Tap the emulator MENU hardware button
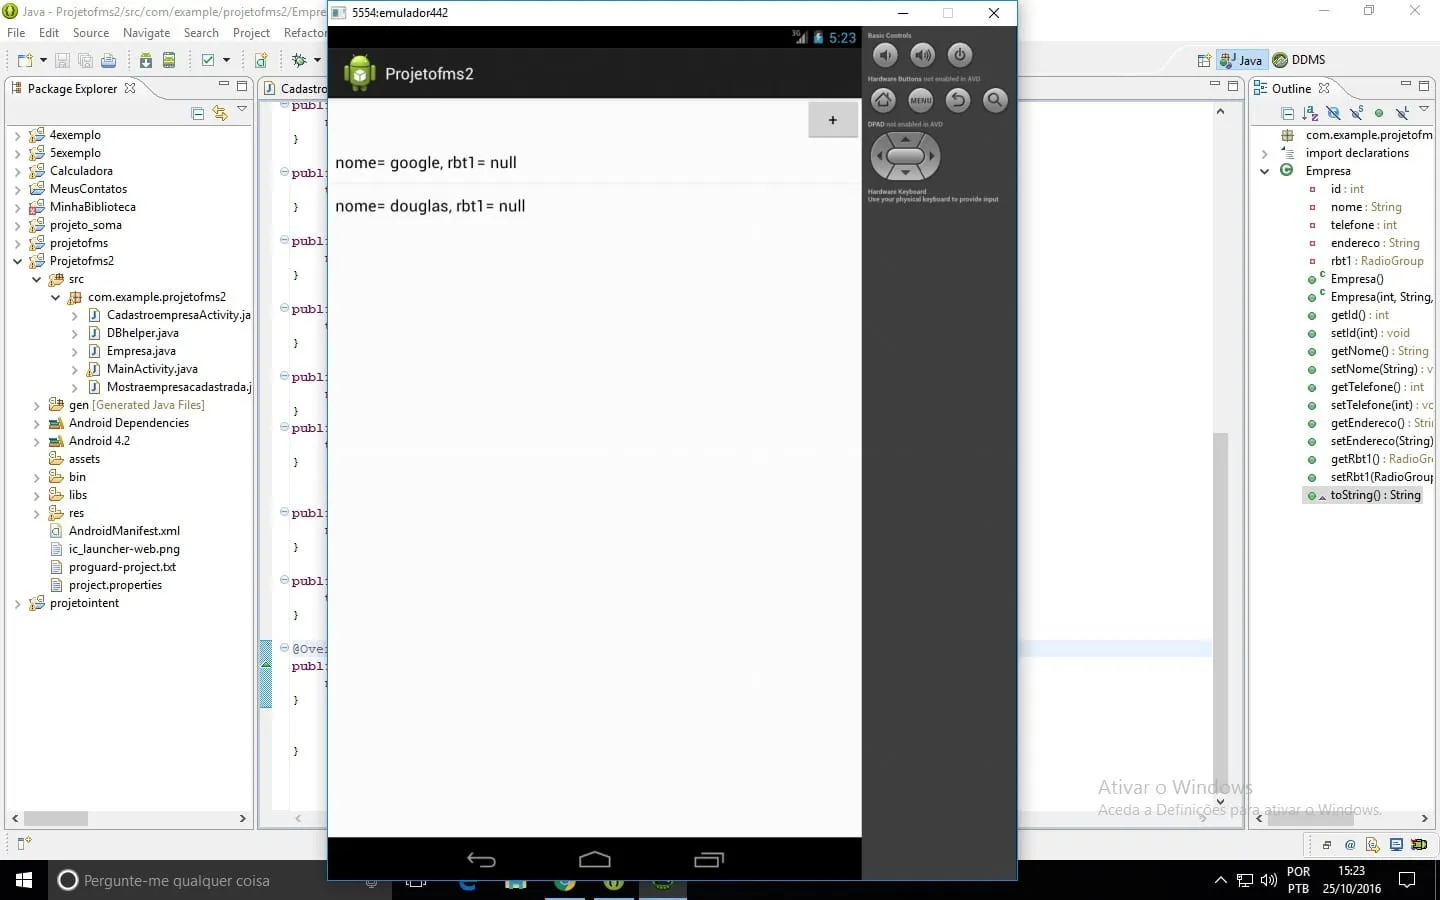This screenshot has width=1440, height=900. click(x=920, y=100)
